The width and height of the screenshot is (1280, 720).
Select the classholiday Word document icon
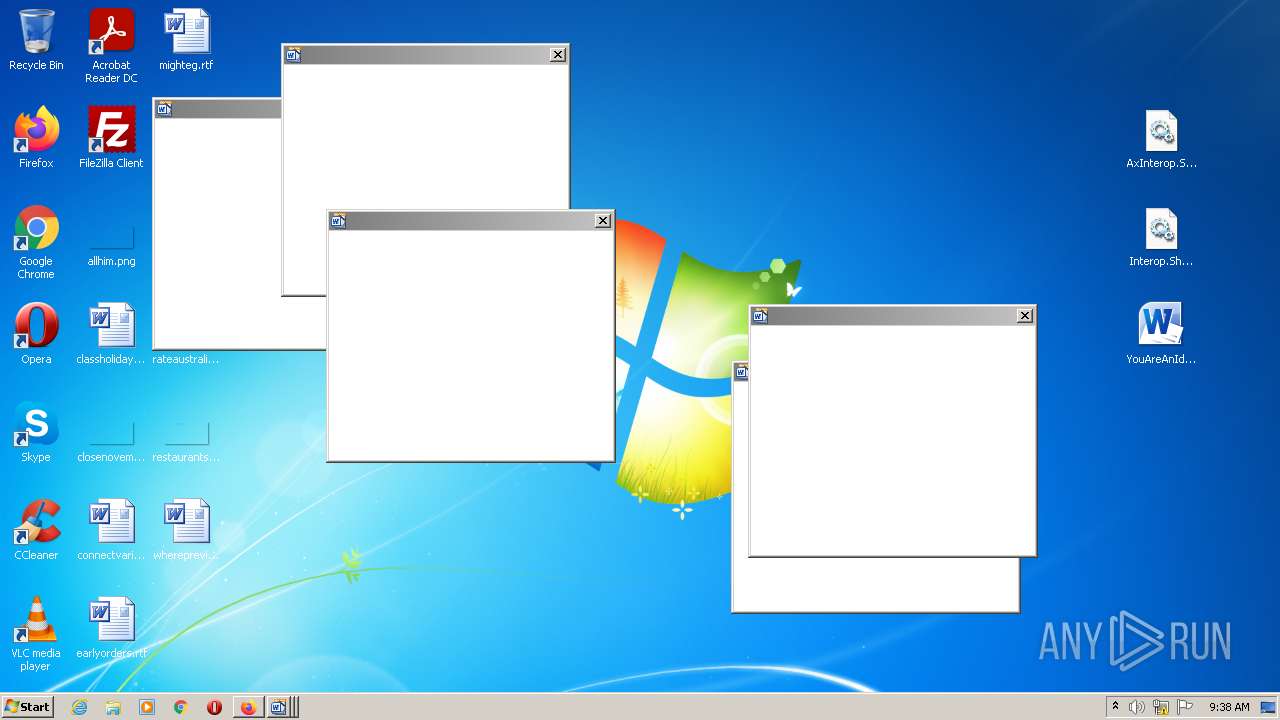(111, 334)
